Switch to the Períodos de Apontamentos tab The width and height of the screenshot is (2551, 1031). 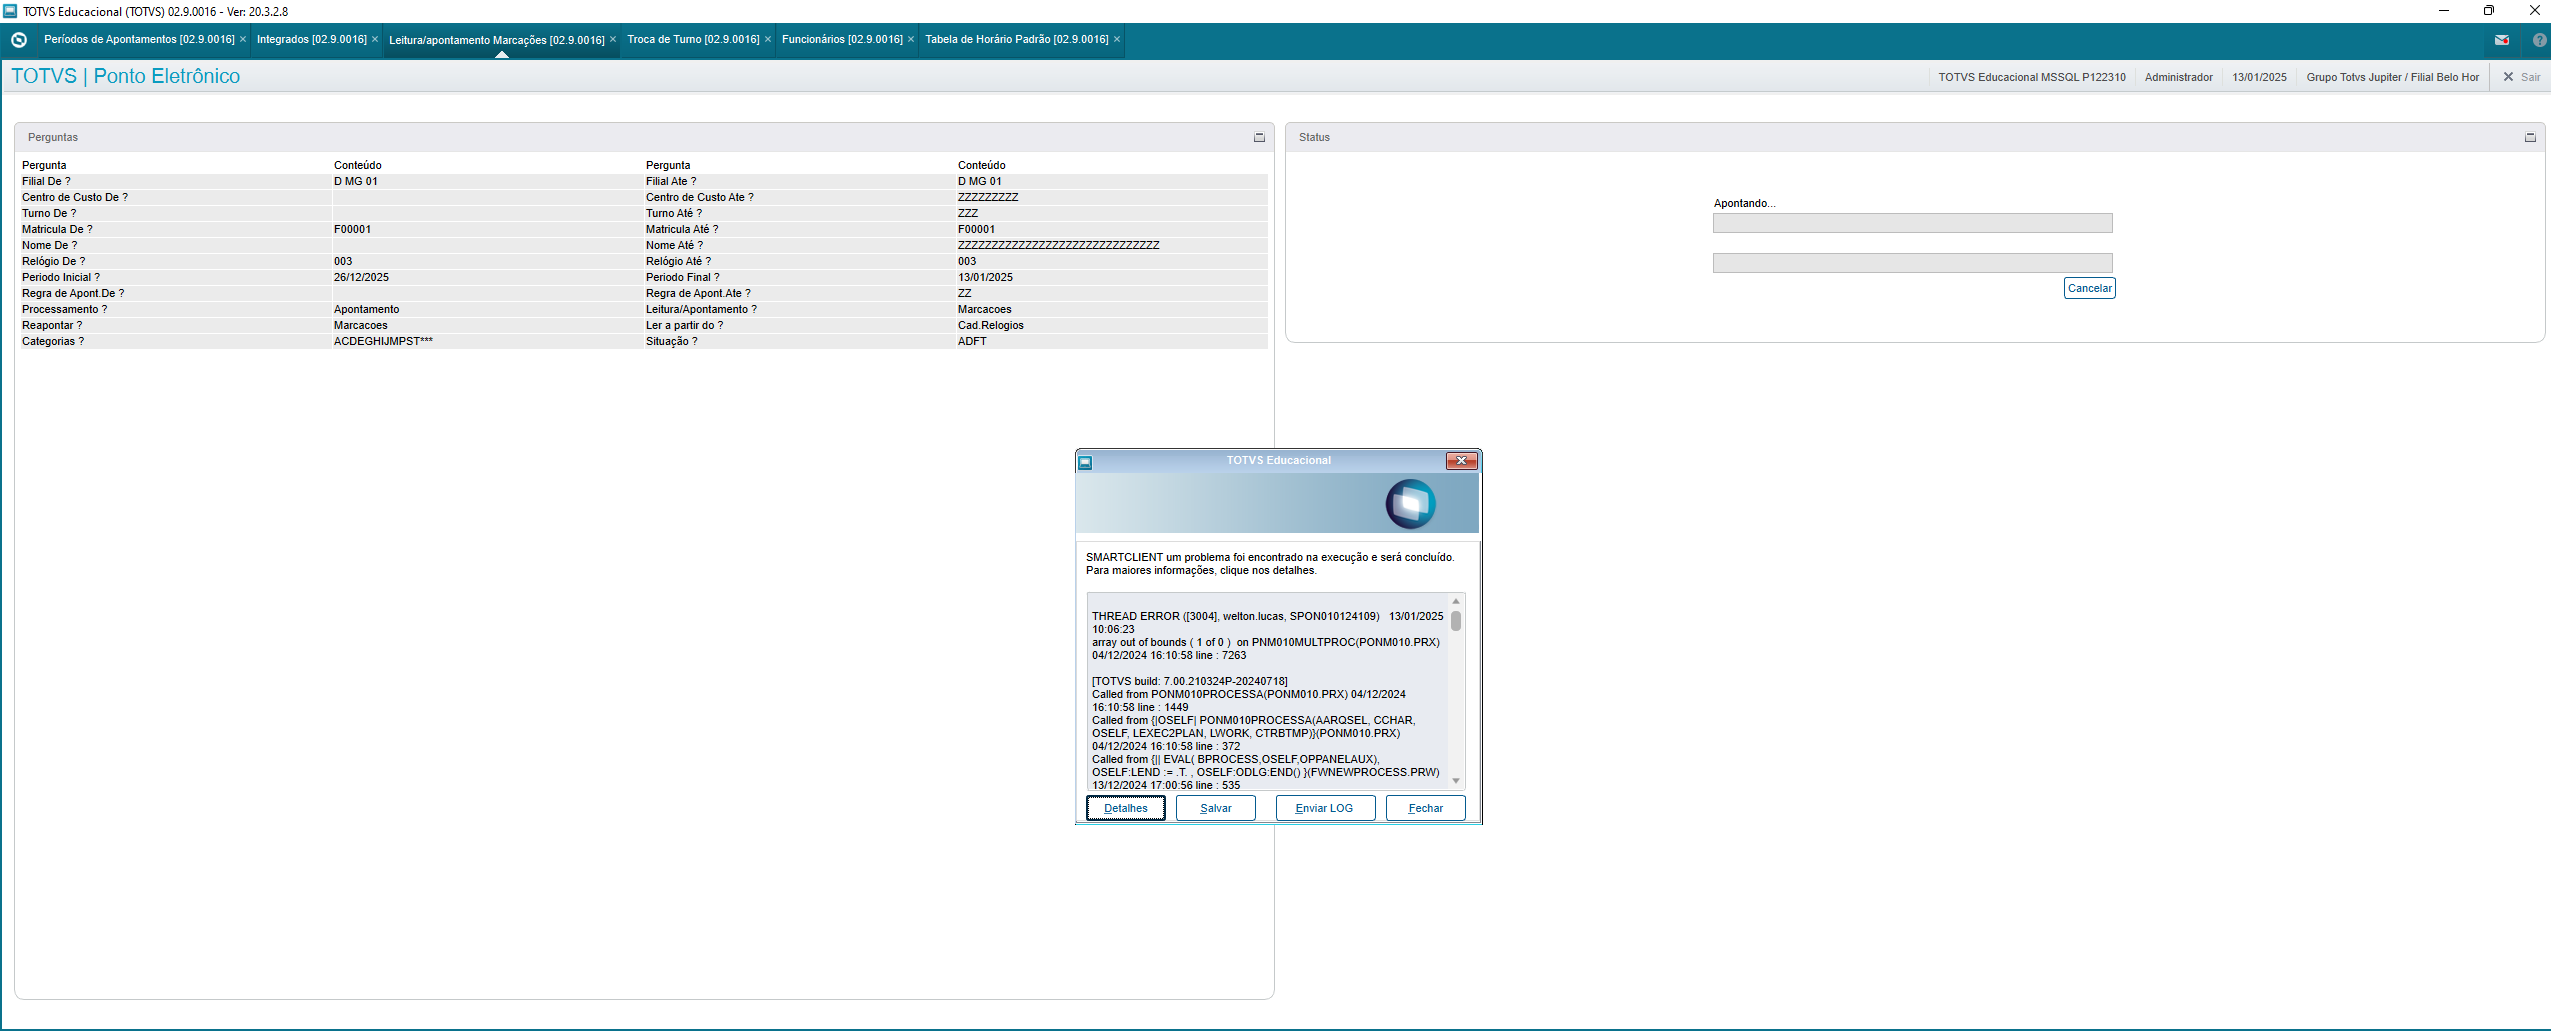click(139, 39)
